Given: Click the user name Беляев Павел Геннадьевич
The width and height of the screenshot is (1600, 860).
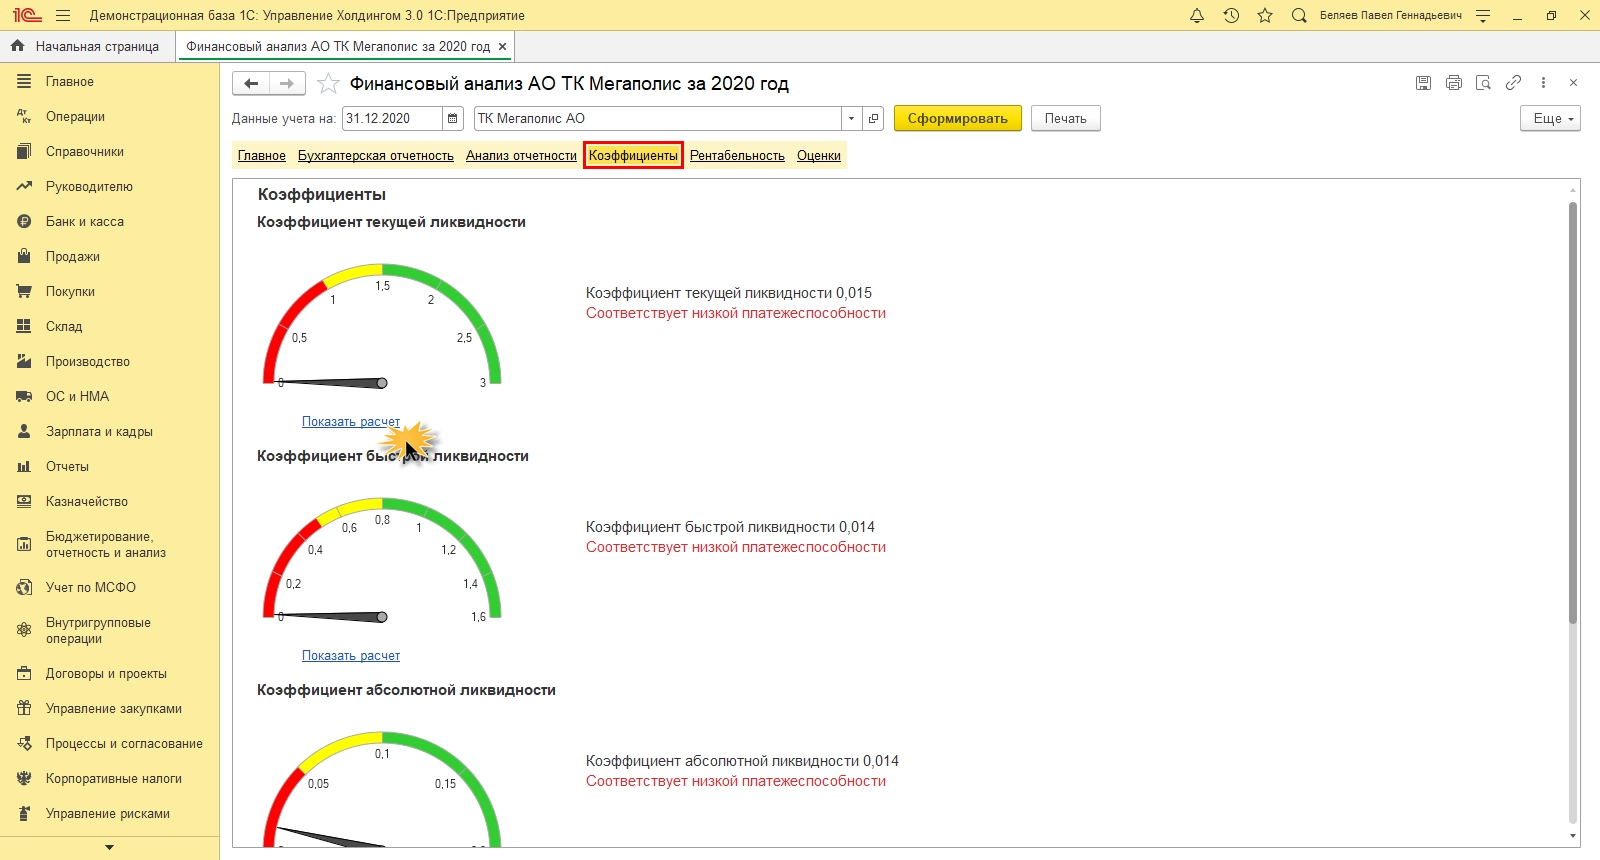Looking at the screenshot, I should click(x=1391, y=15).
